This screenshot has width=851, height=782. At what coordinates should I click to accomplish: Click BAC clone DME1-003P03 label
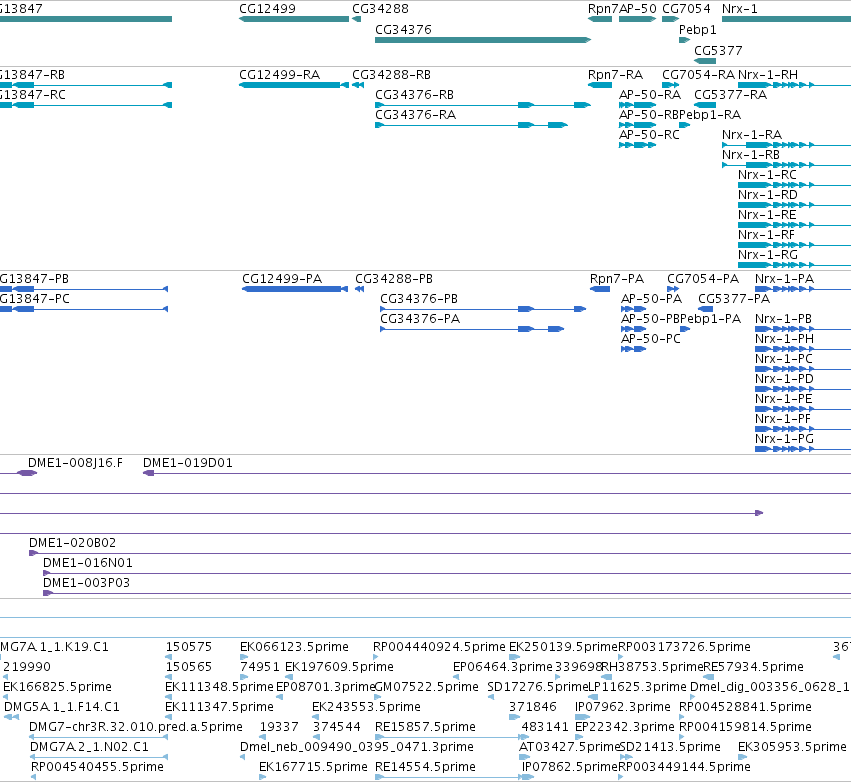(x=86, y=583)
